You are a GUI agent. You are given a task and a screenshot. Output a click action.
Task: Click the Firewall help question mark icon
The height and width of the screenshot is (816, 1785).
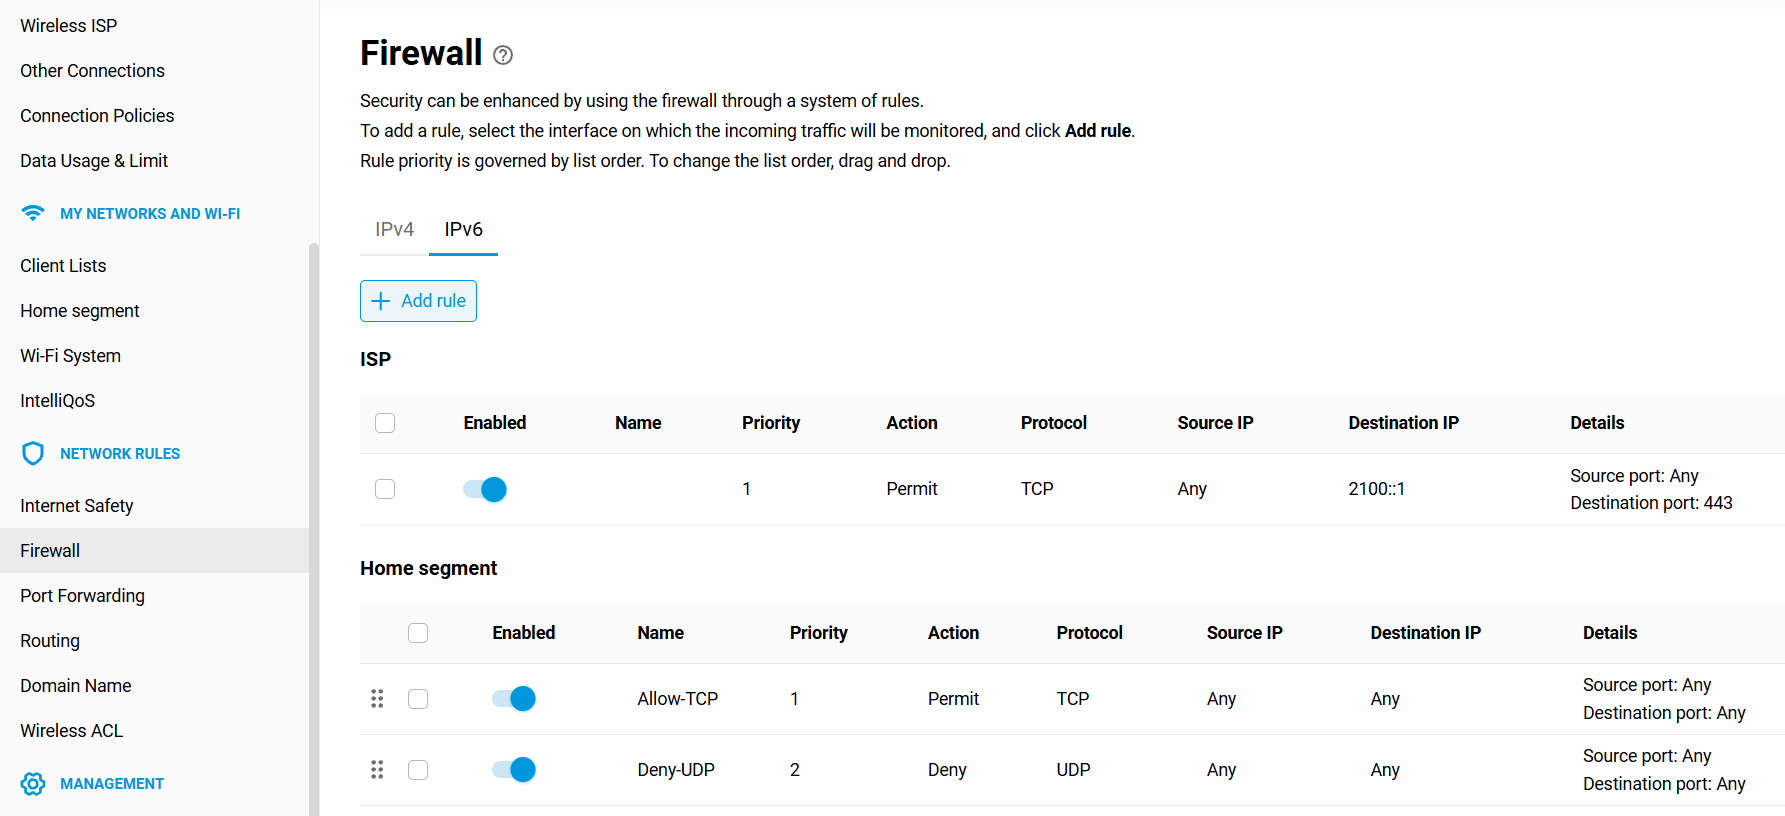[501, 55]
